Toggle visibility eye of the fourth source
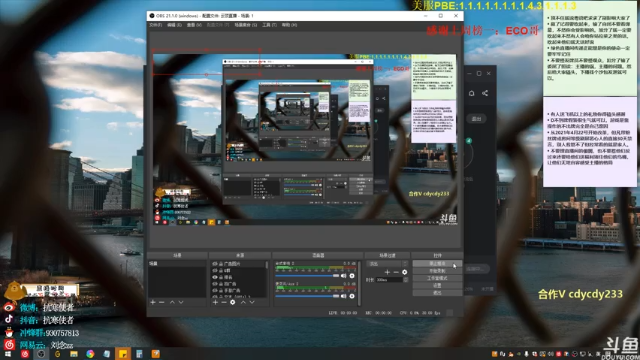 pyautogui.click(x=215, y=284)
